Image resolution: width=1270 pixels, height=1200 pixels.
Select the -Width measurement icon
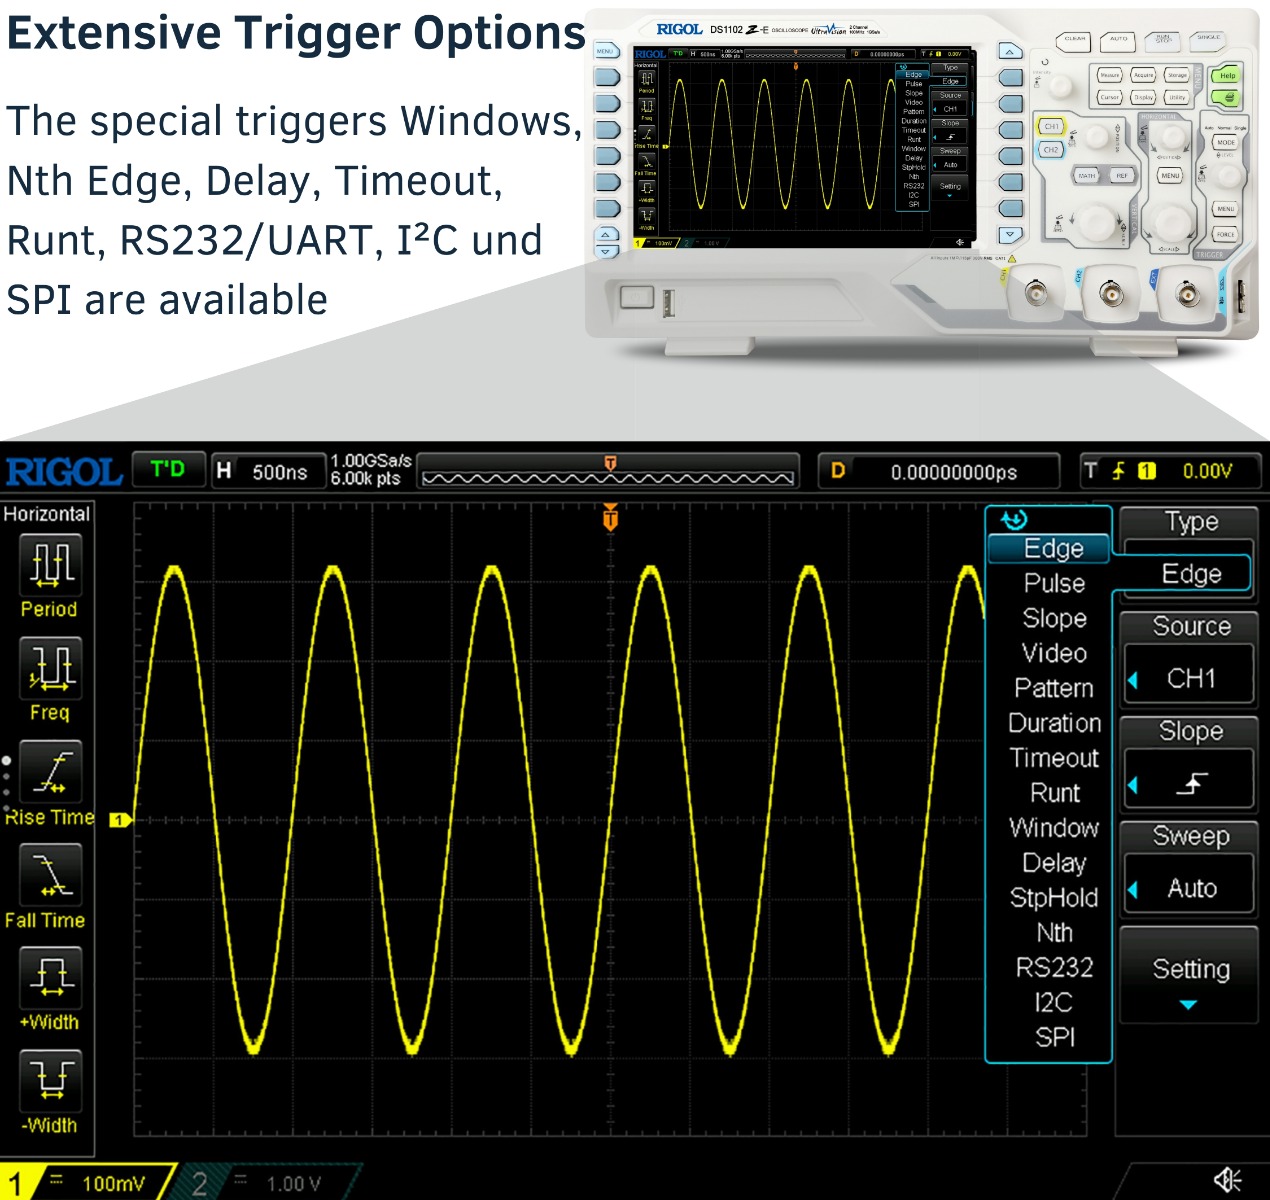[x=50, y=1081]
